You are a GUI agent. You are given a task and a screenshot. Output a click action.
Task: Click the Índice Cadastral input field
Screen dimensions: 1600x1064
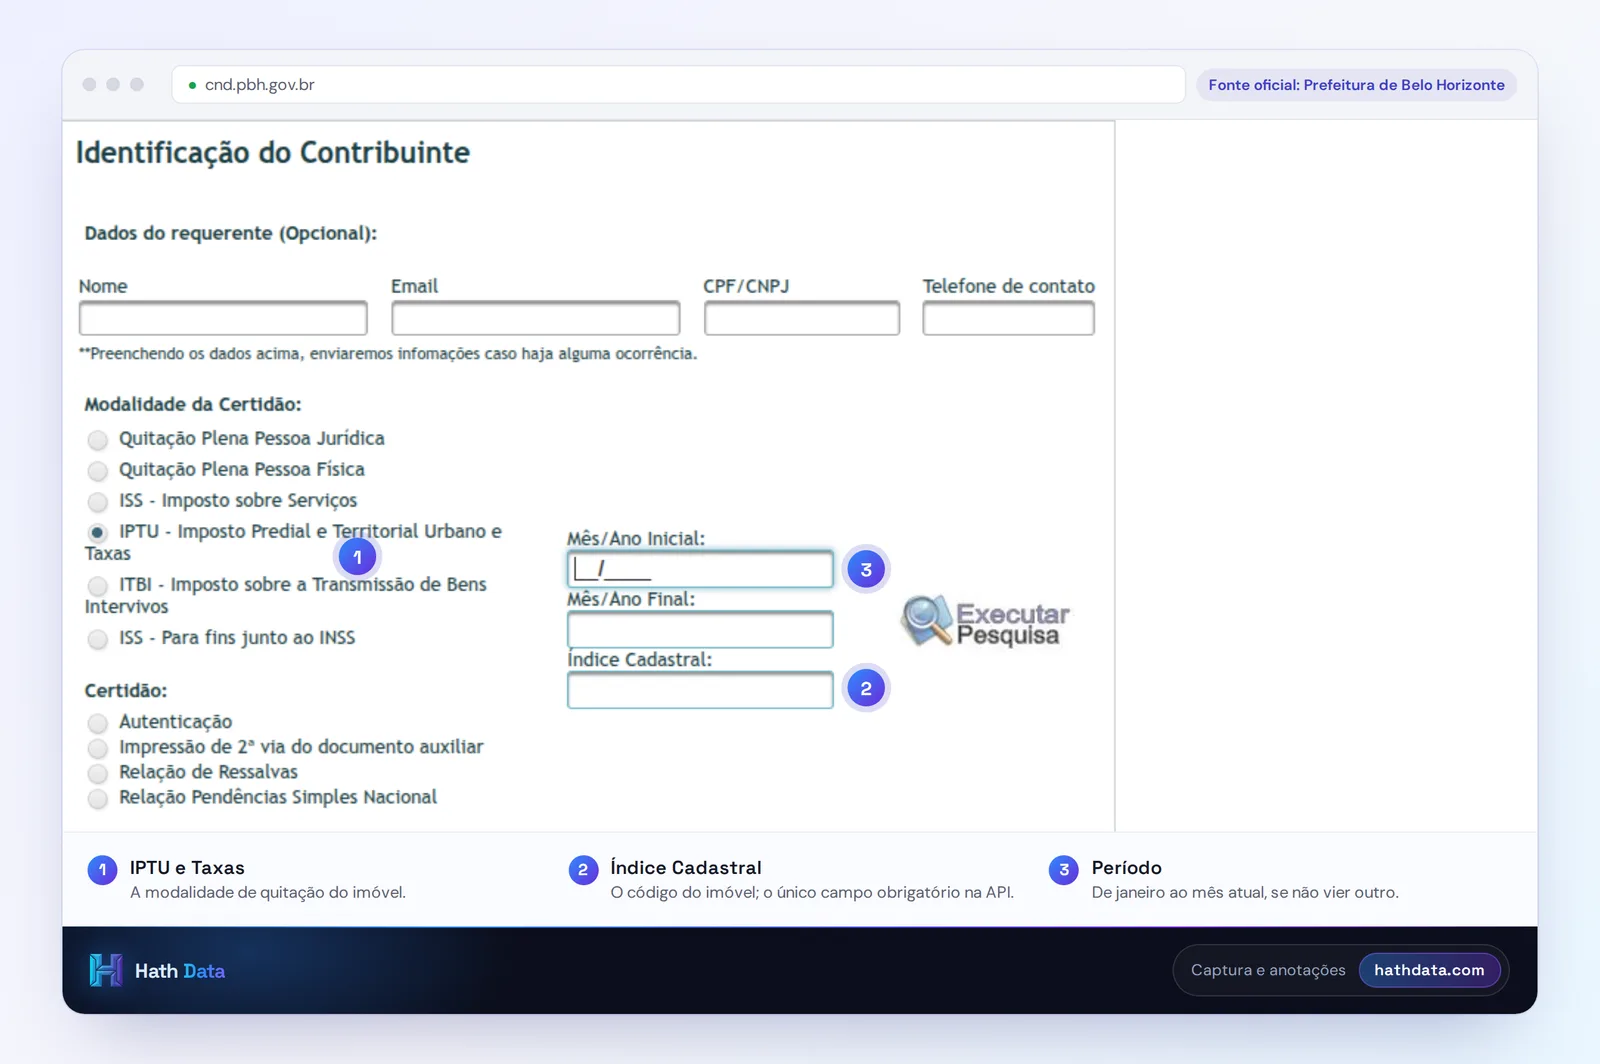point(700,690)
